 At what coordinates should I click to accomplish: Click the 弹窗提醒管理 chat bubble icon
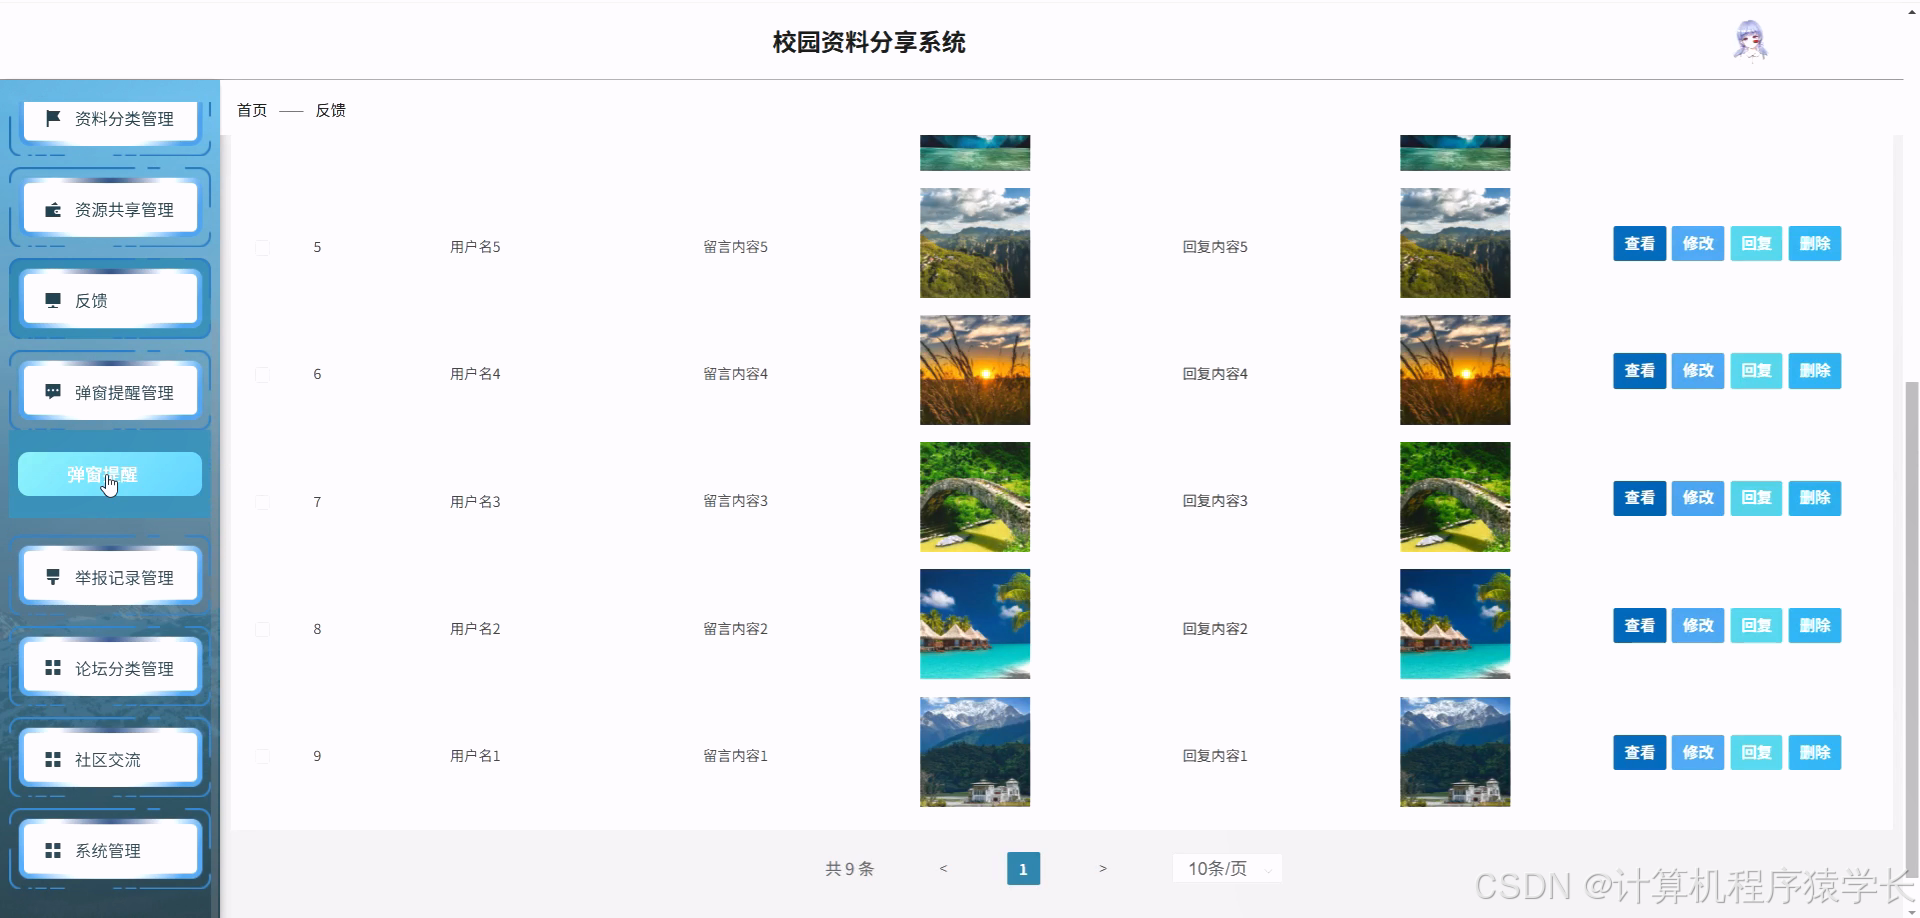pos(53,390)
